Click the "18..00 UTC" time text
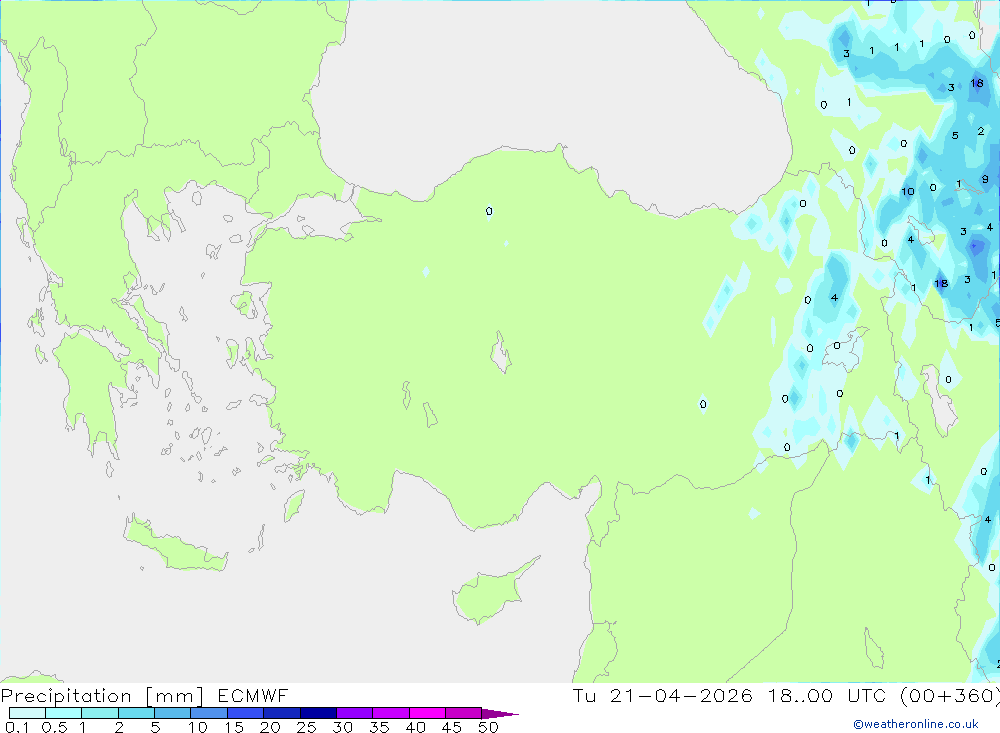 pyautogui.click(x=827, y=695)
